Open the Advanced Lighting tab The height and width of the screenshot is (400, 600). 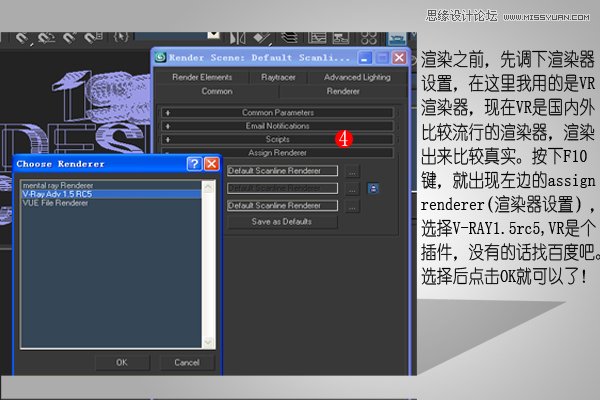point(357,77)
